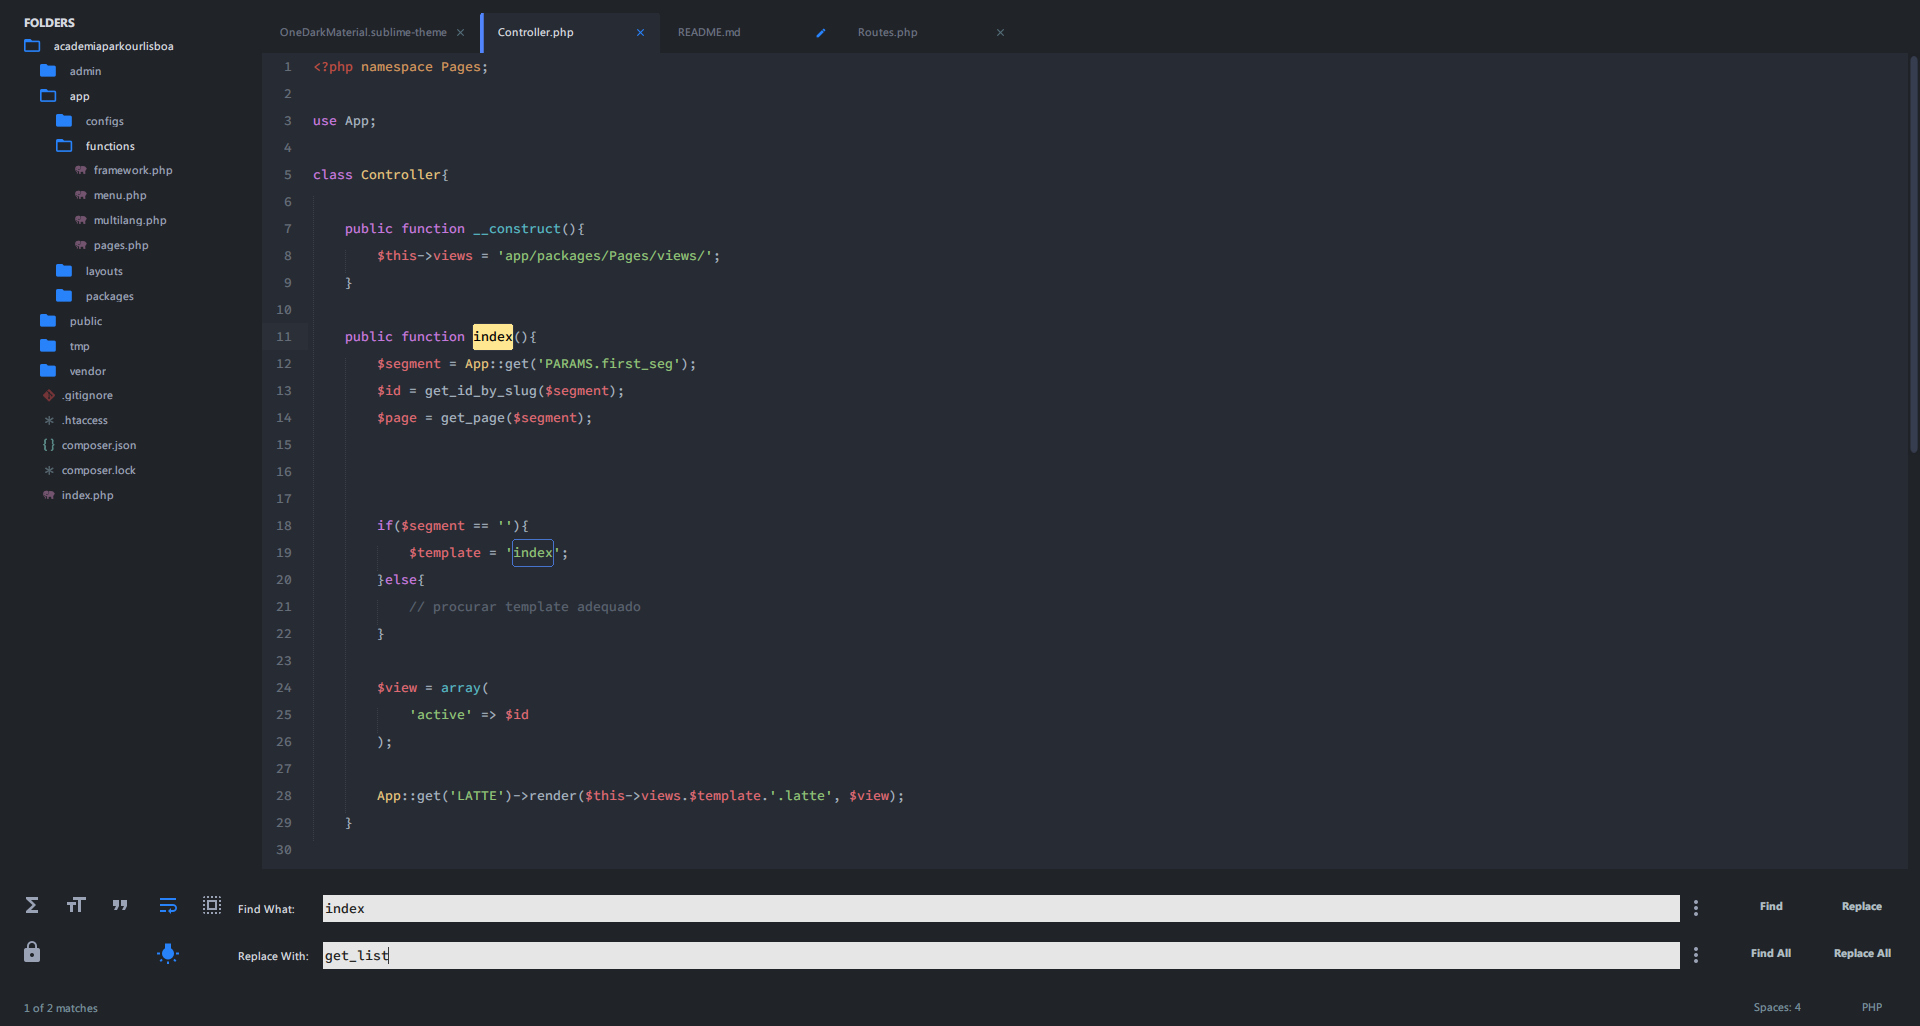
Task: Click the index.php file icon
Action: pyautogui.click(x=49, y=495)
